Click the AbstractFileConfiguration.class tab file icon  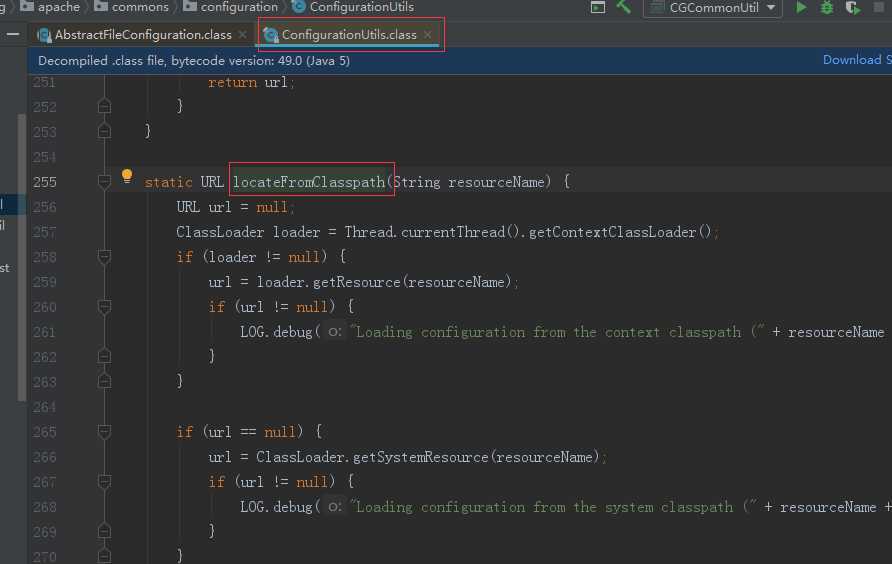pyautogui.click(x=44, y=35)
